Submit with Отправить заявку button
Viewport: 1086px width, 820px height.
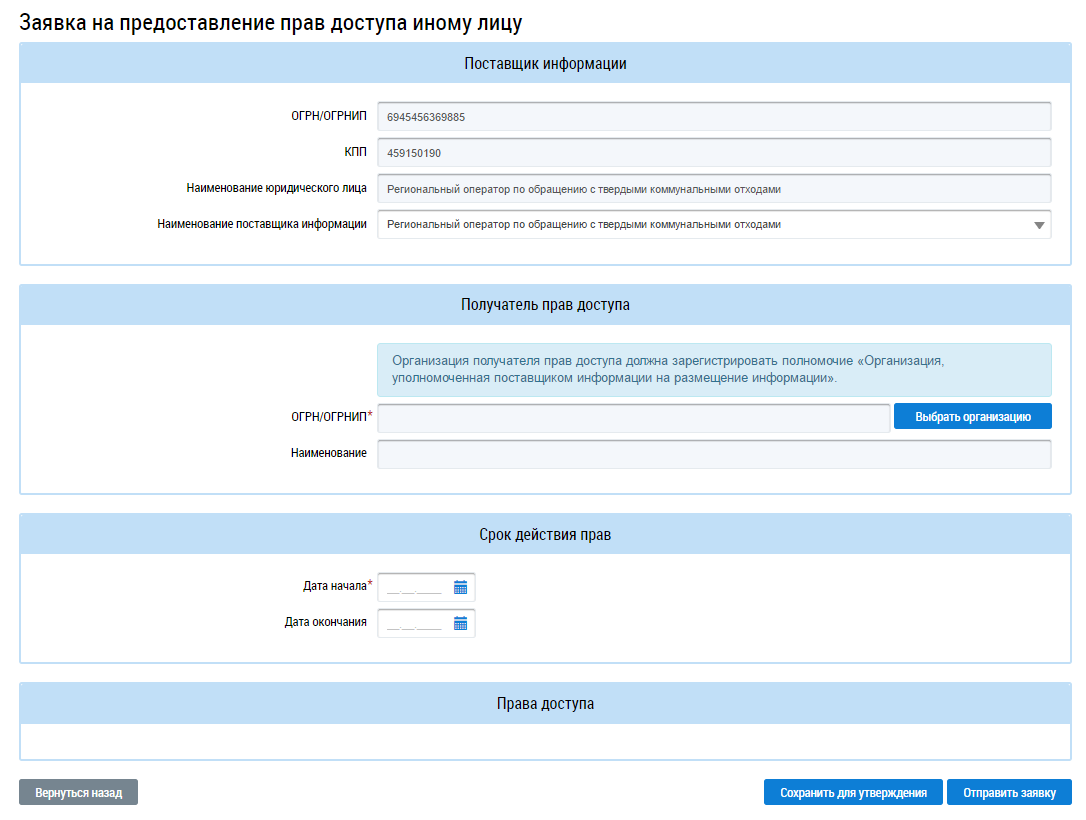coord(1008,793)
